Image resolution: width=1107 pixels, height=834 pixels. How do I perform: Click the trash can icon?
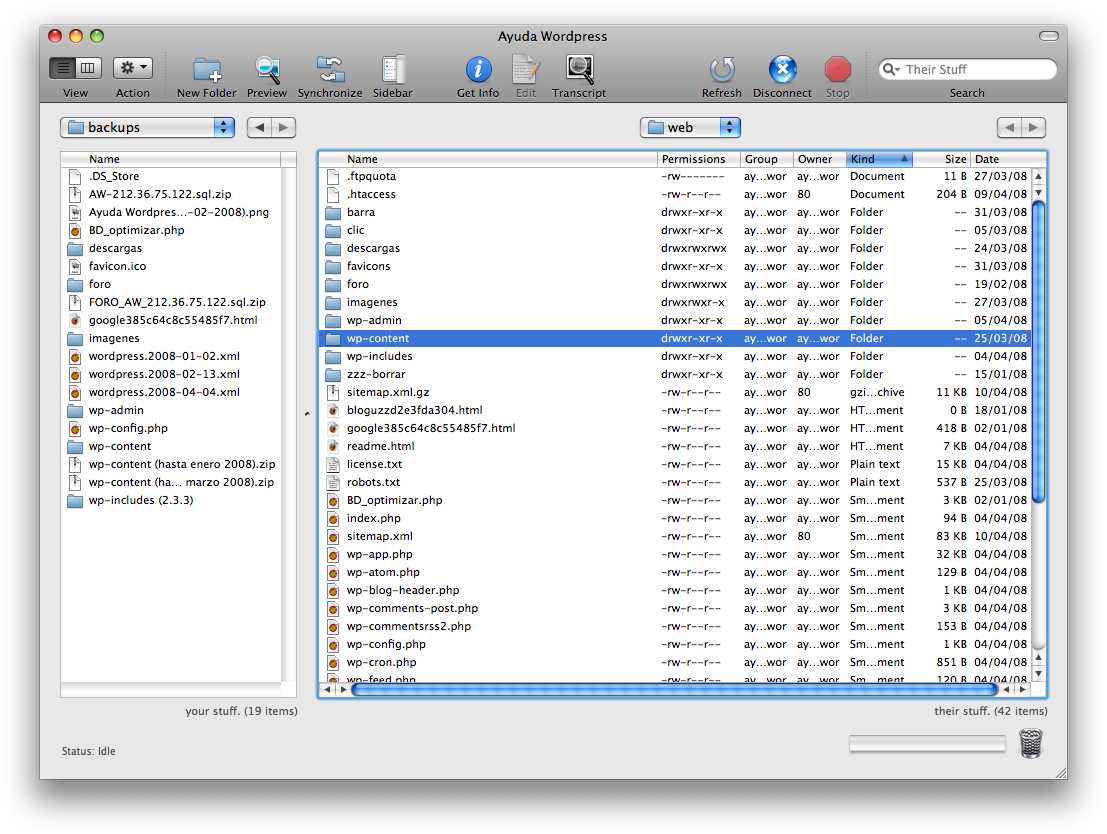click(1031, 743)
